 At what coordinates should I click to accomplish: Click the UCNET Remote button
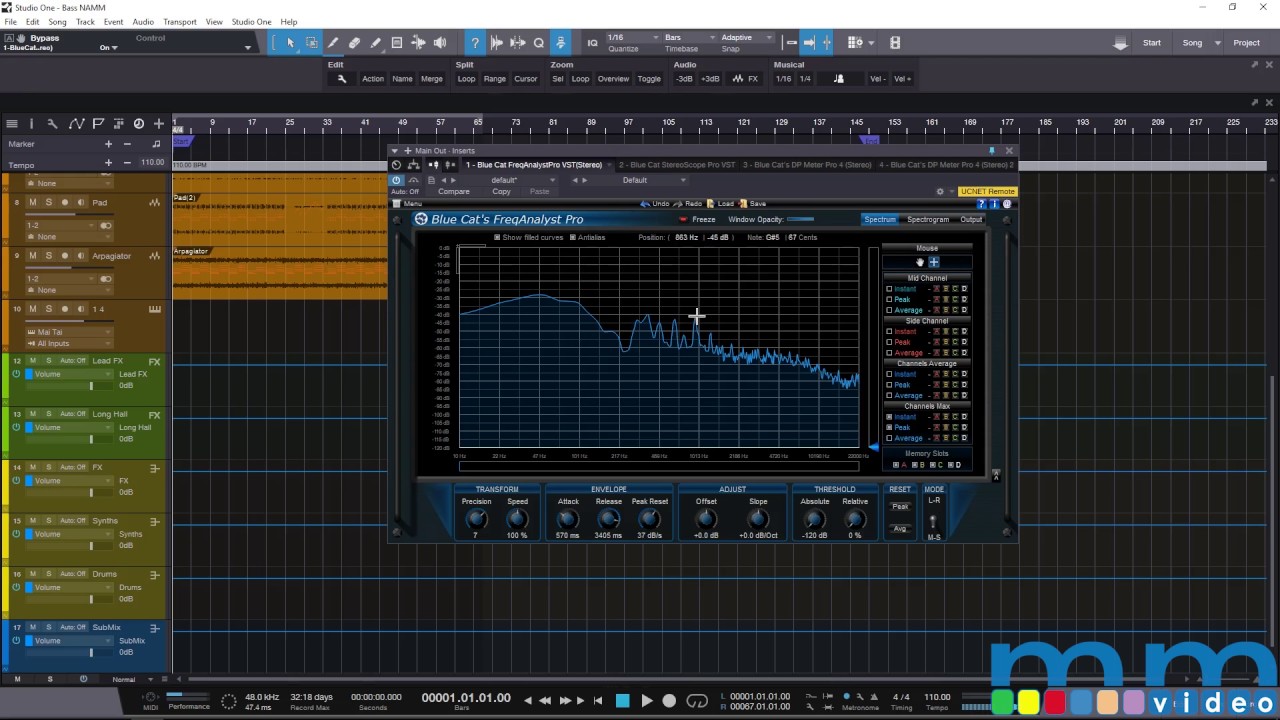pyautogui.click(x=987, y=192)
